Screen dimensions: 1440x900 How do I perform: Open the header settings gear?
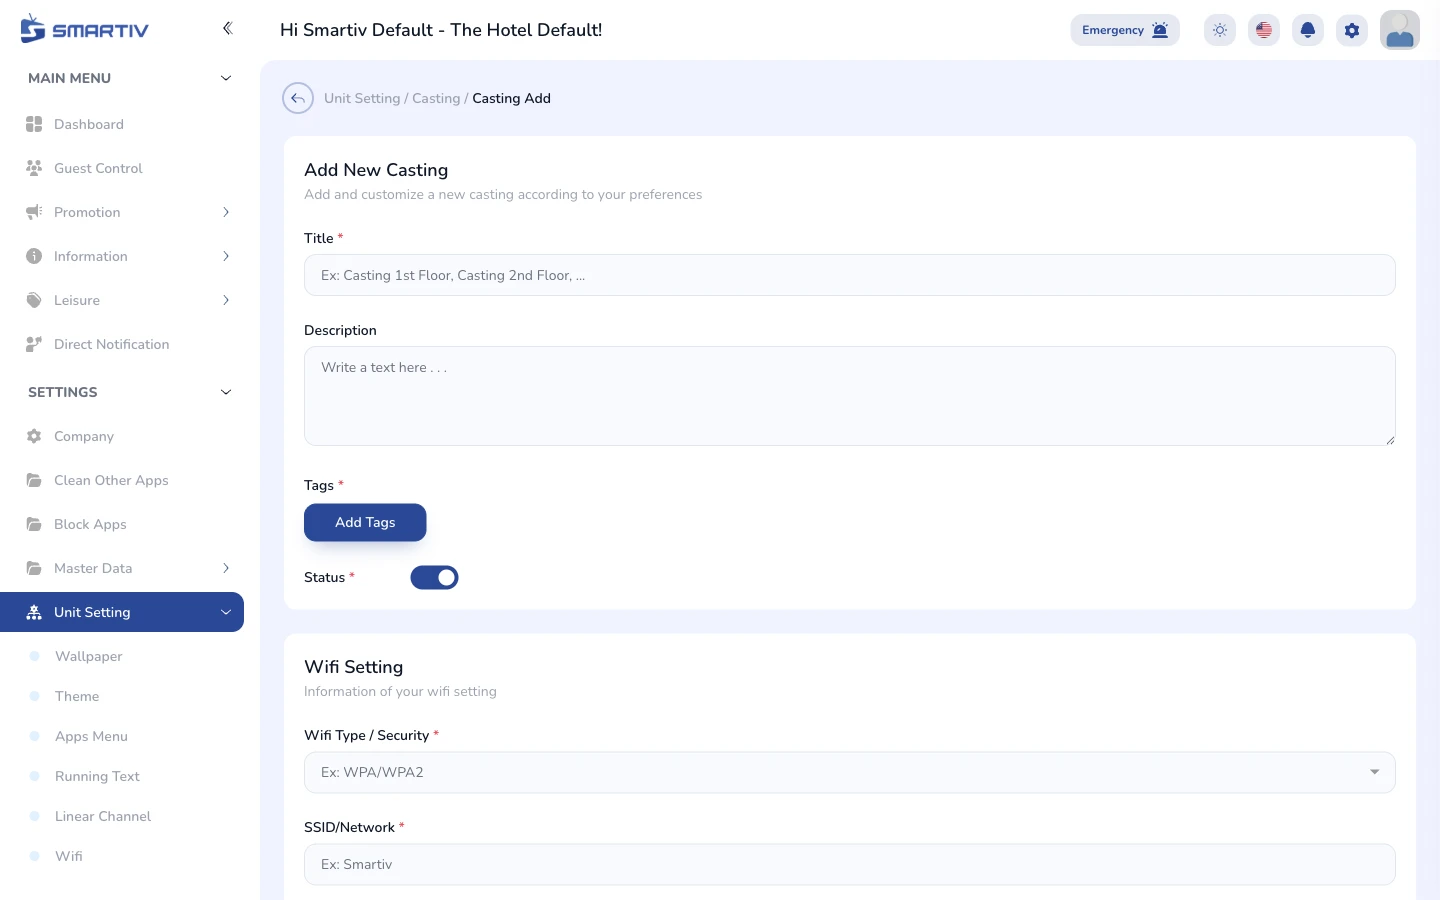pos(1352,30)
